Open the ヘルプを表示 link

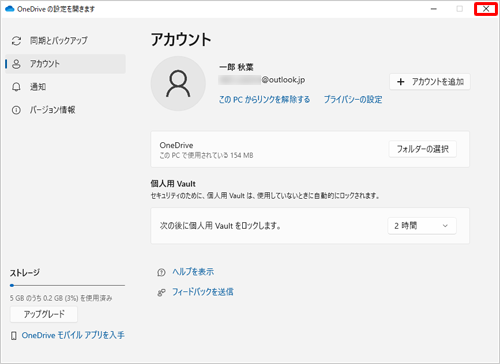(x=193, y=272)
